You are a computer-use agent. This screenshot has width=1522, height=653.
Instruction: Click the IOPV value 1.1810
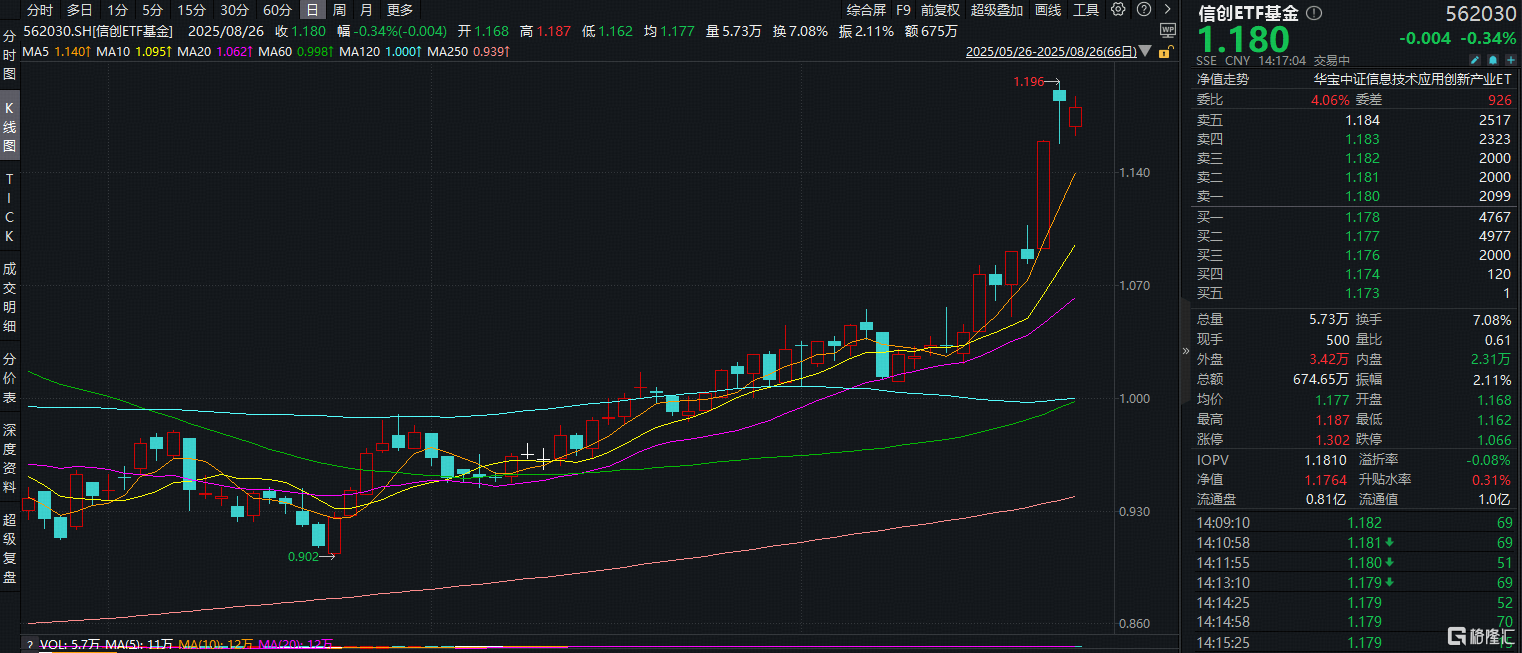1326,460
